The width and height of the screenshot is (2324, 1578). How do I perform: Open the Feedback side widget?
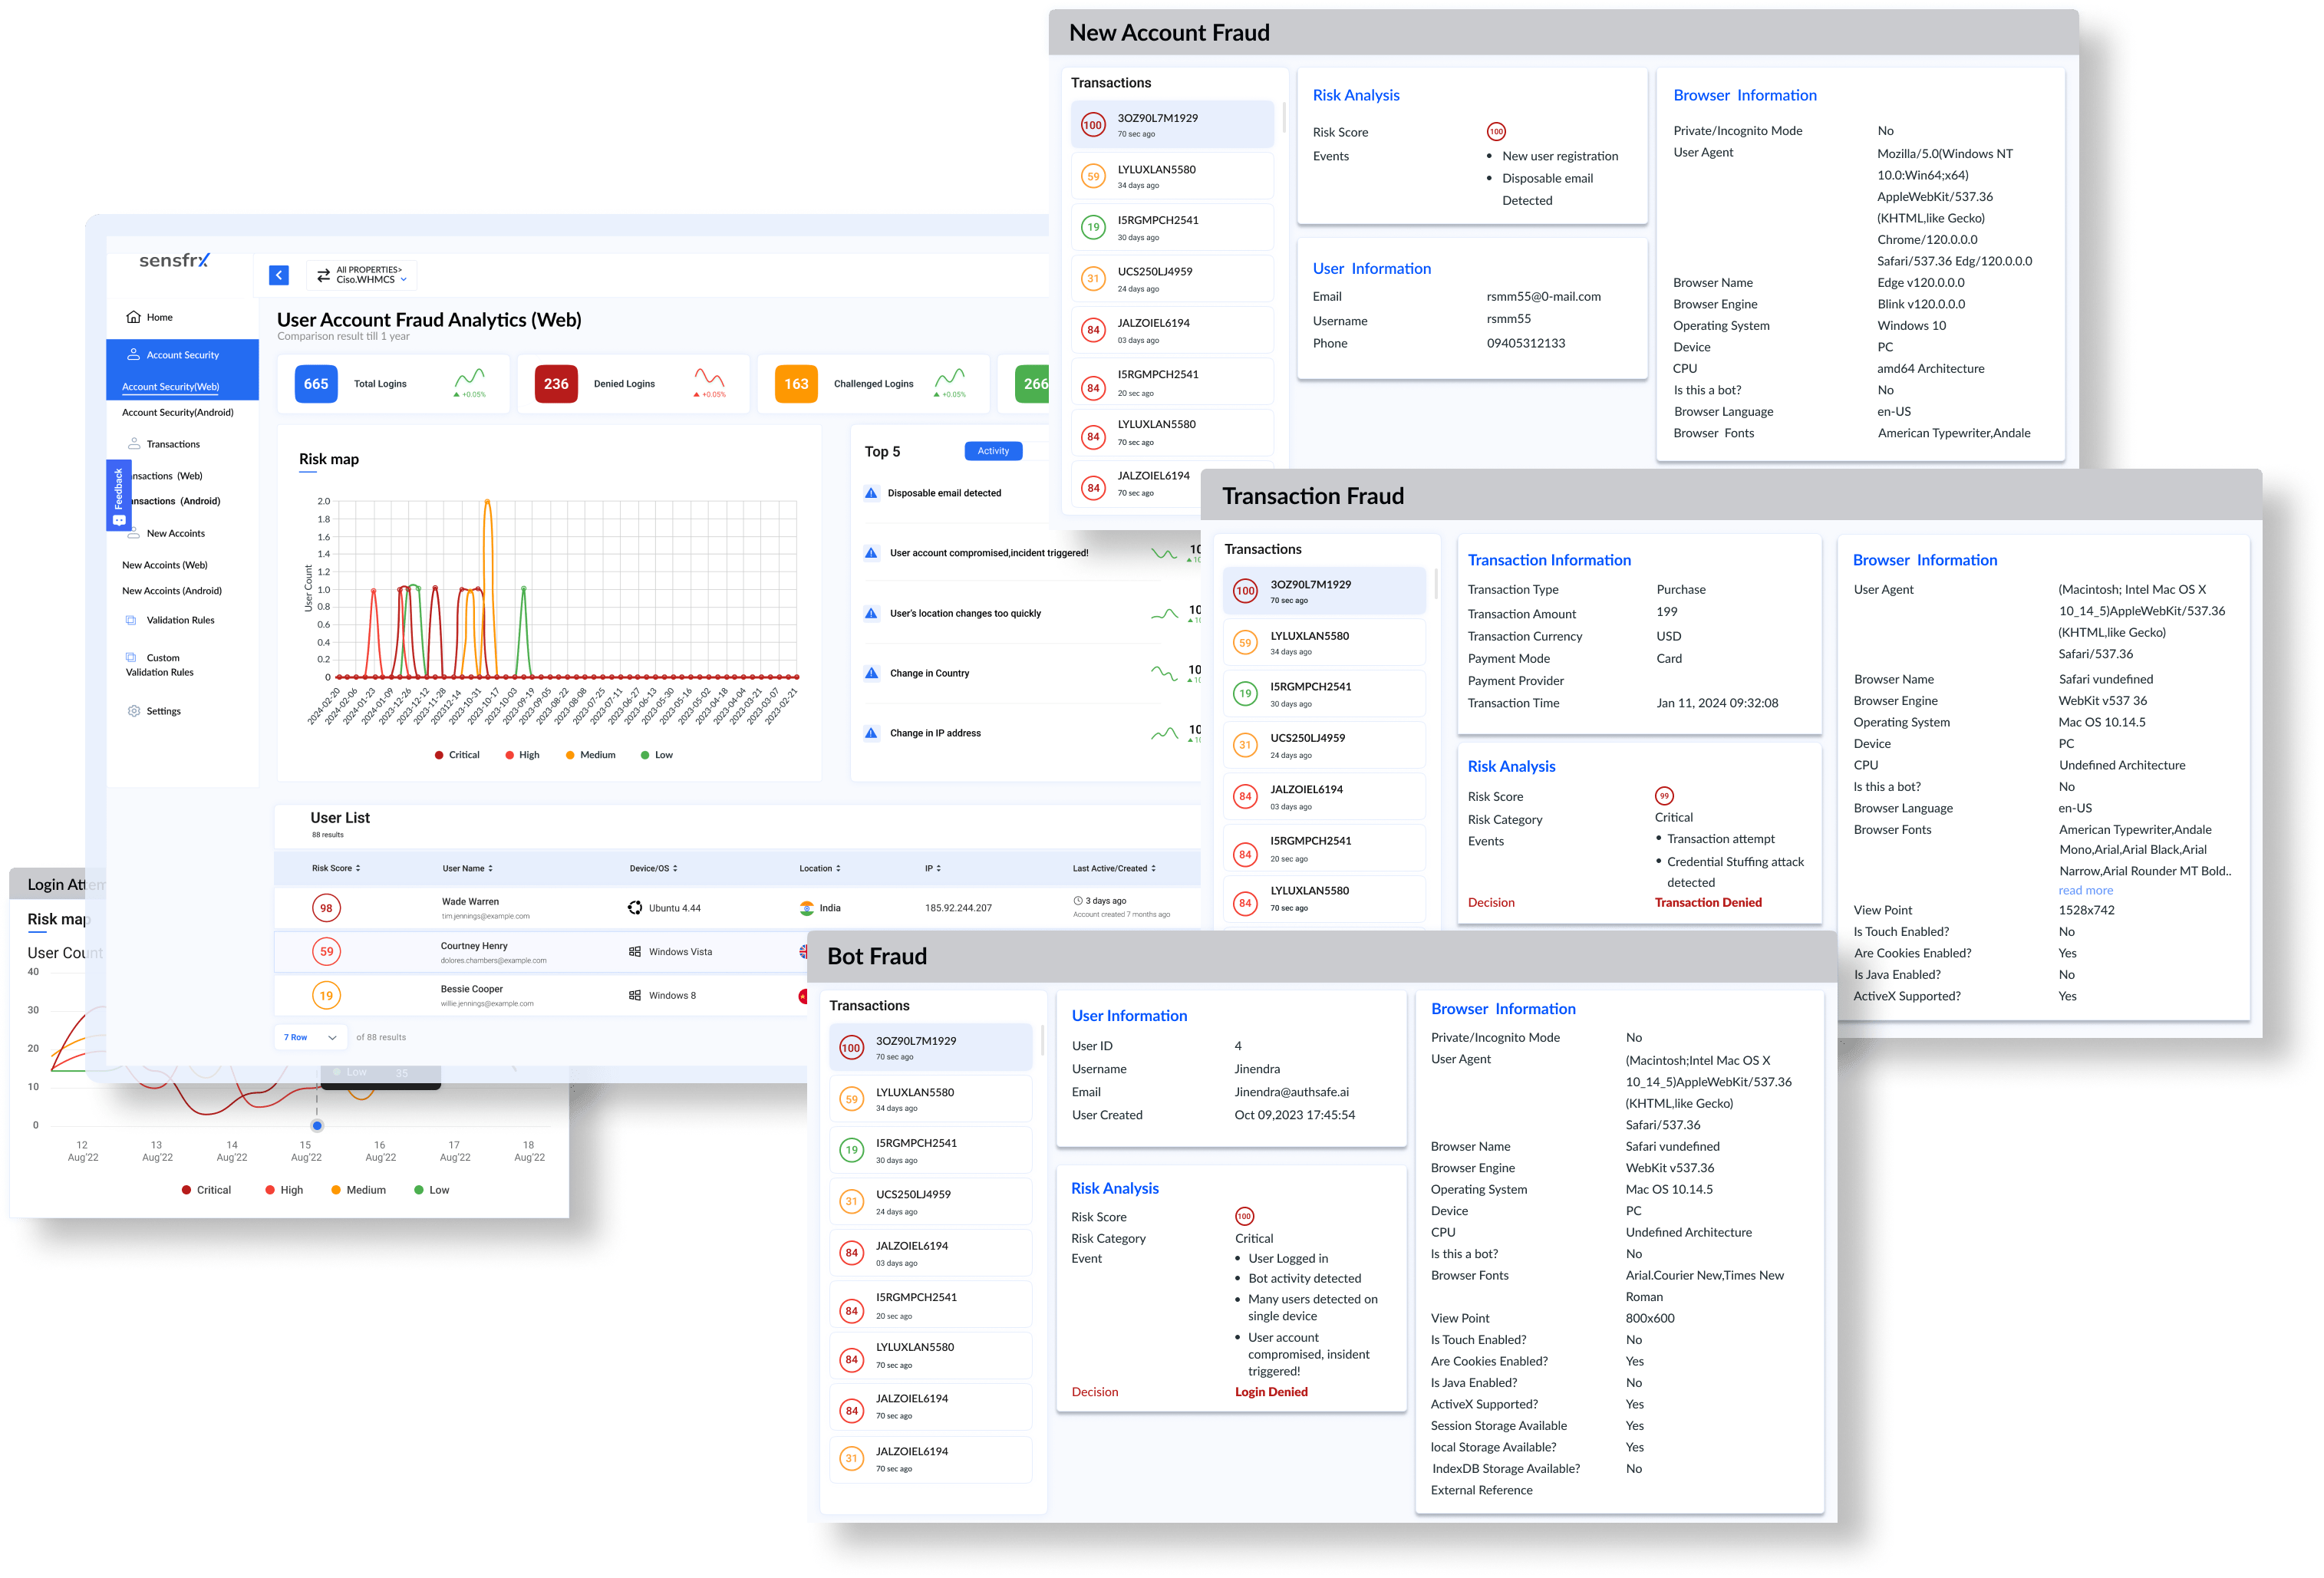coord(118,495)
